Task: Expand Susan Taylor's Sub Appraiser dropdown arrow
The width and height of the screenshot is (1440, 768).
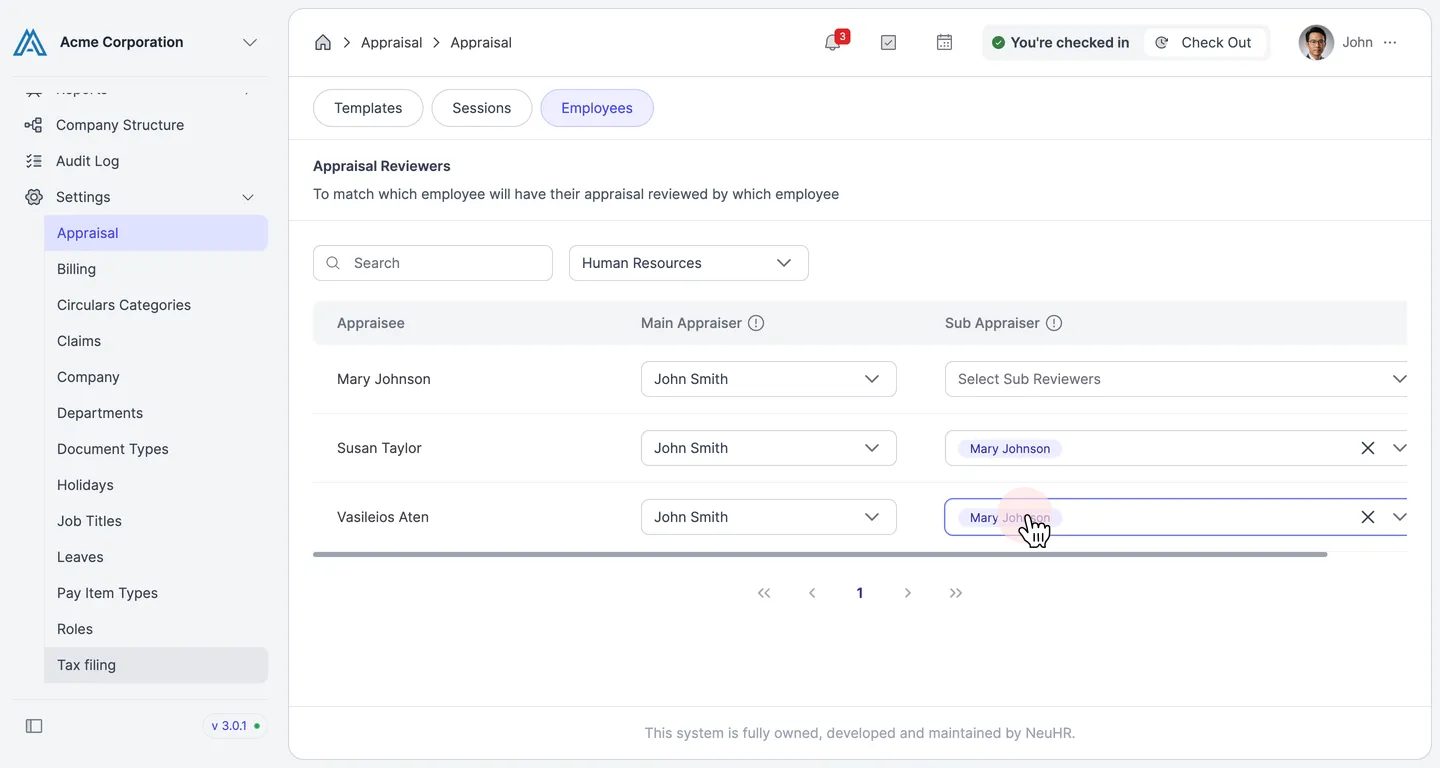Action: pos(1399,448)
